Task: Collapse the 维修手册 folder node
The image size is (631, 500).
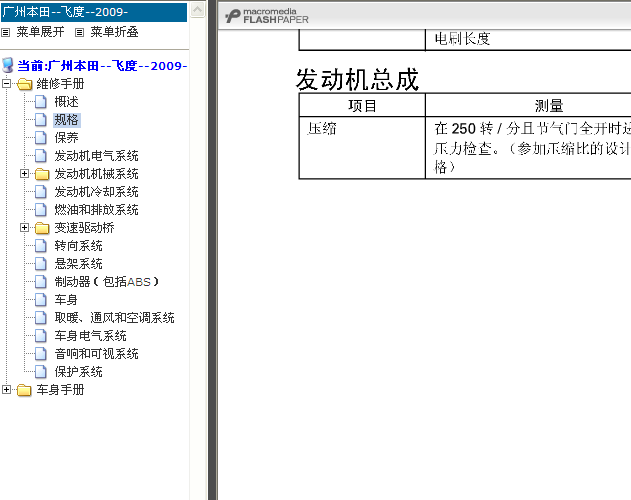Action: click(6, 84)
